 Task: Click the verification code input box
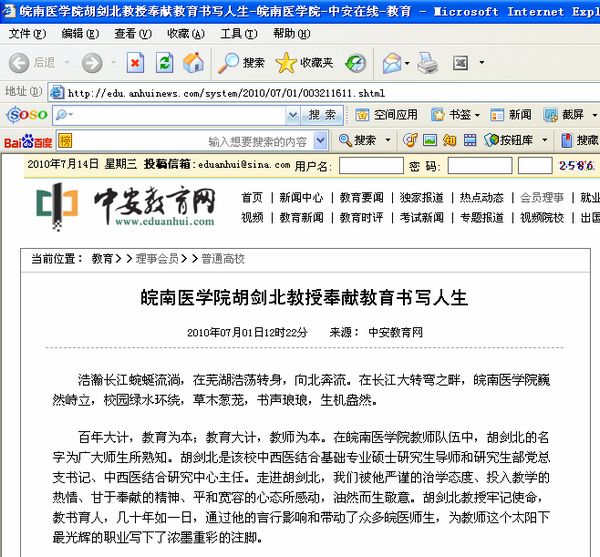pos(535,166)
